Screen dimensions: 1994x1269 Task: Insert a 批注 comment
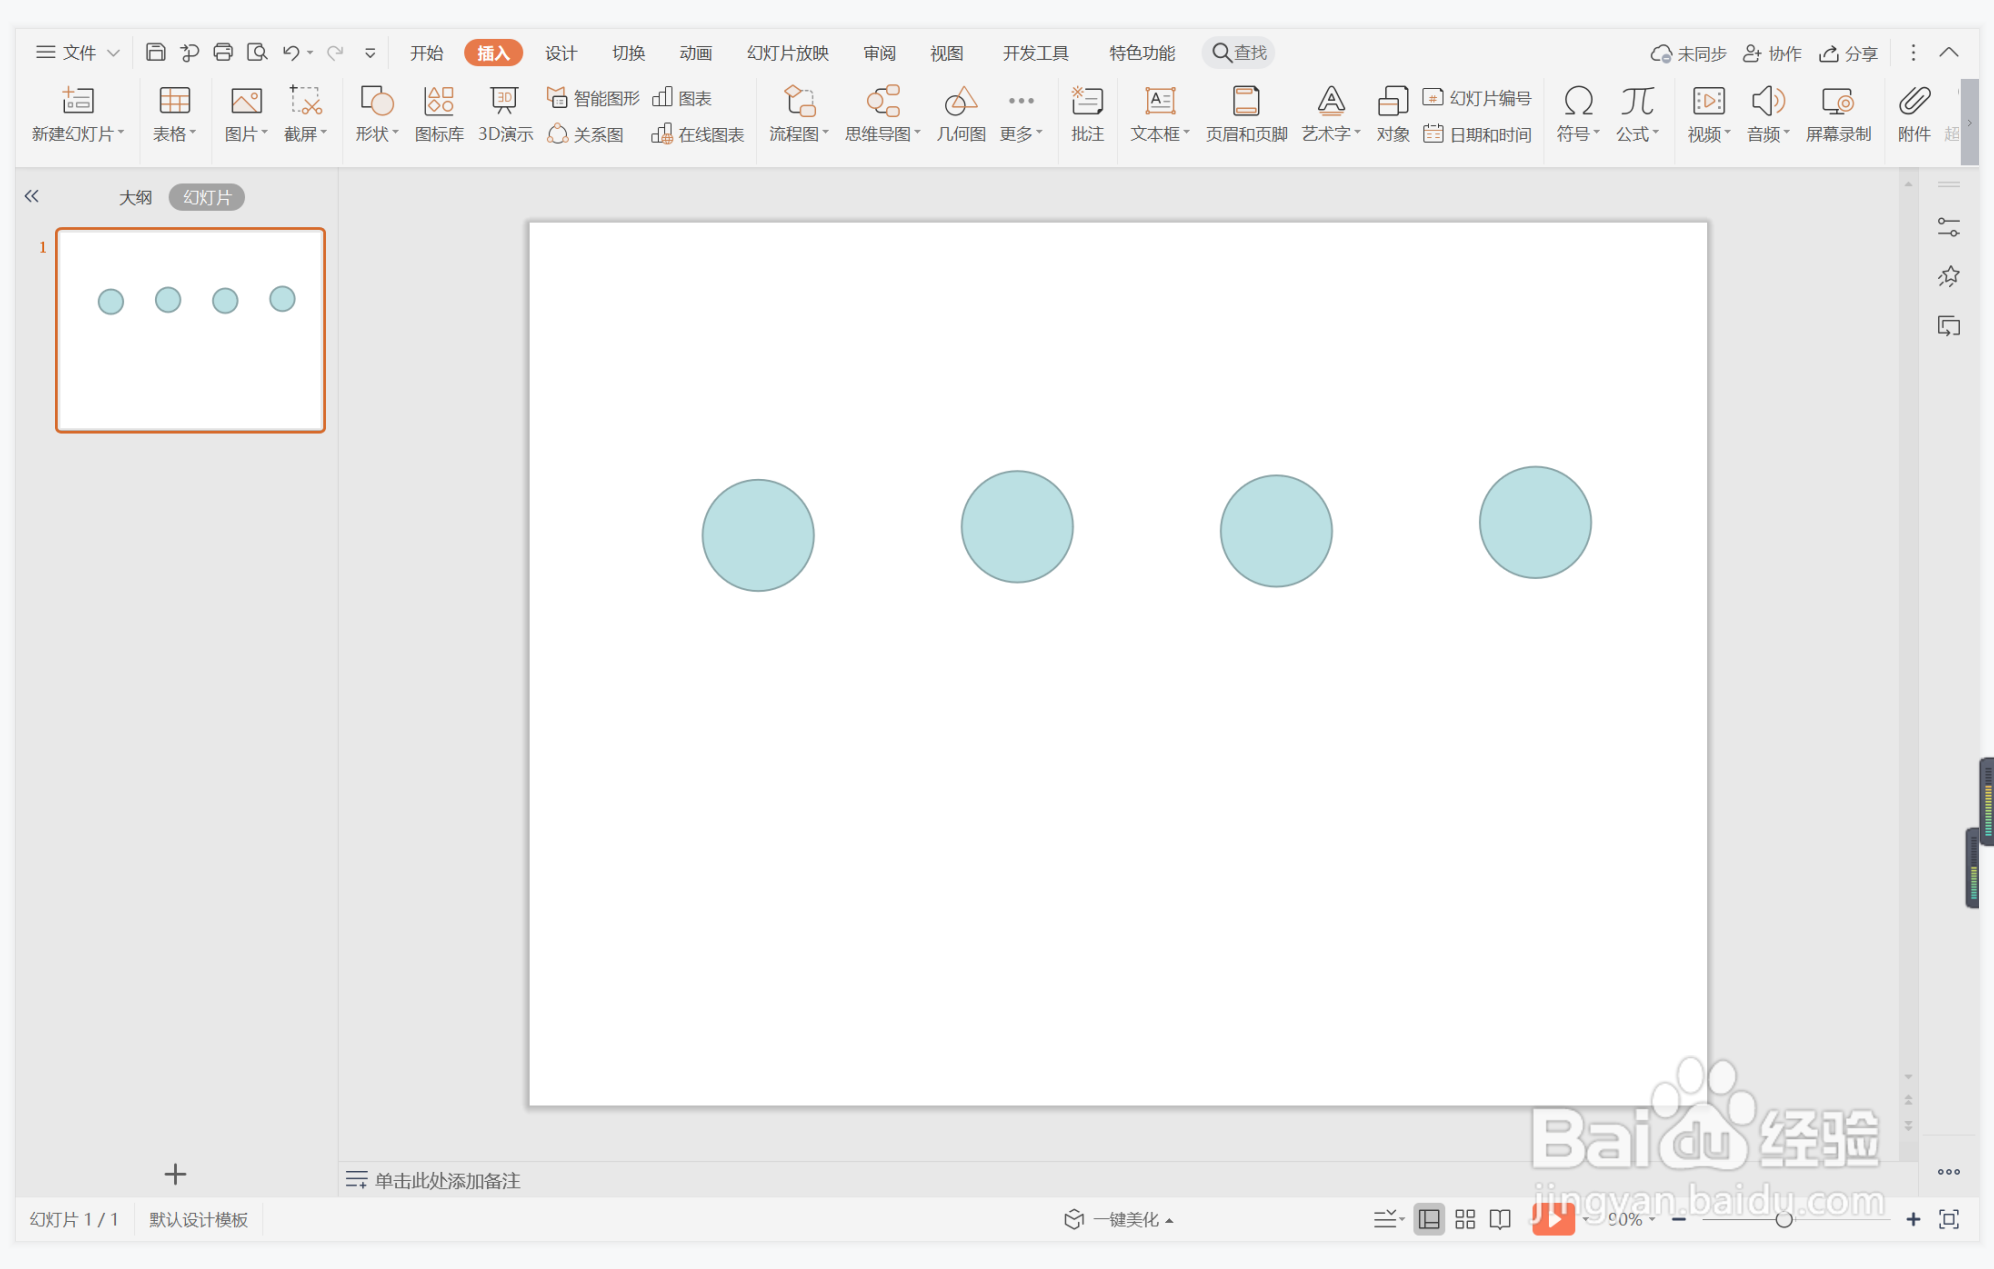pos(1087,113)
